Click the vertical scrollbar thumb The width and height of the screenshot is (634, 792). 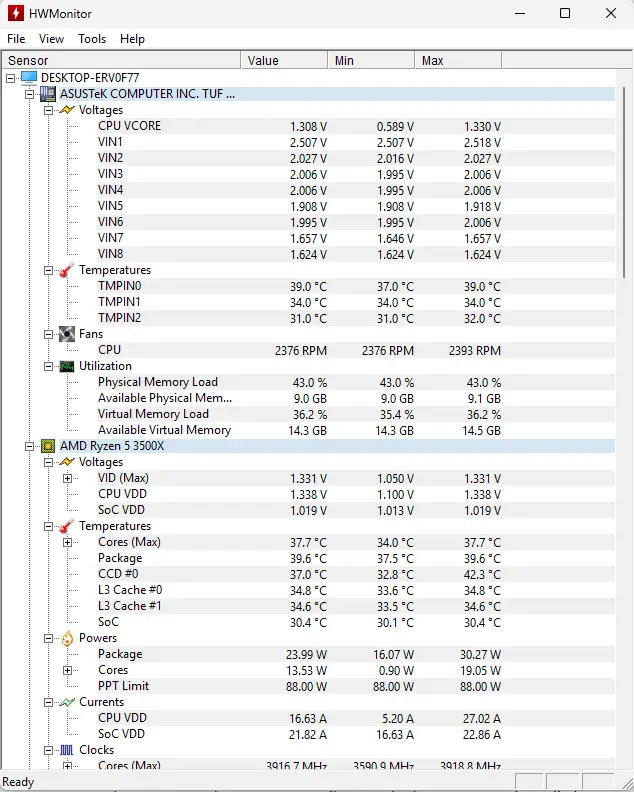[x=624, y=182]
